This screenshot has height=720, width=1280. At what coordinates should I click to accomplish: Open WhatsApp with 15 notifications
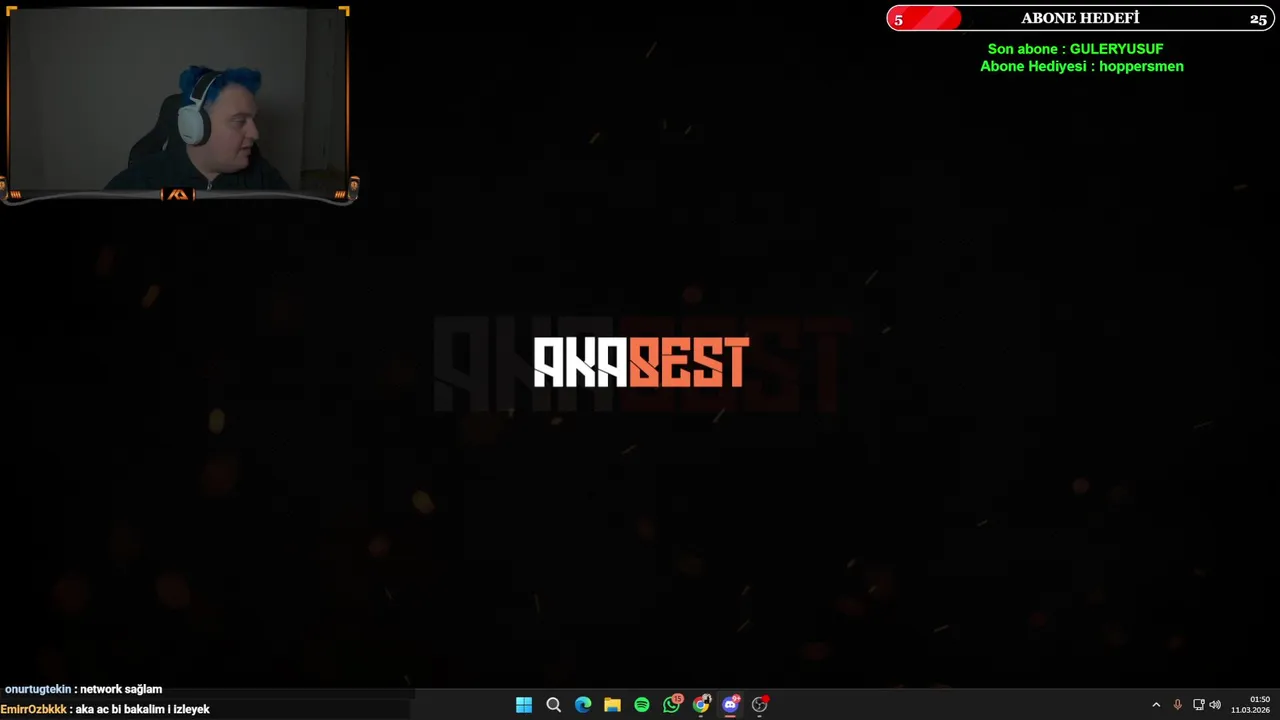click(x=672, y=704)
